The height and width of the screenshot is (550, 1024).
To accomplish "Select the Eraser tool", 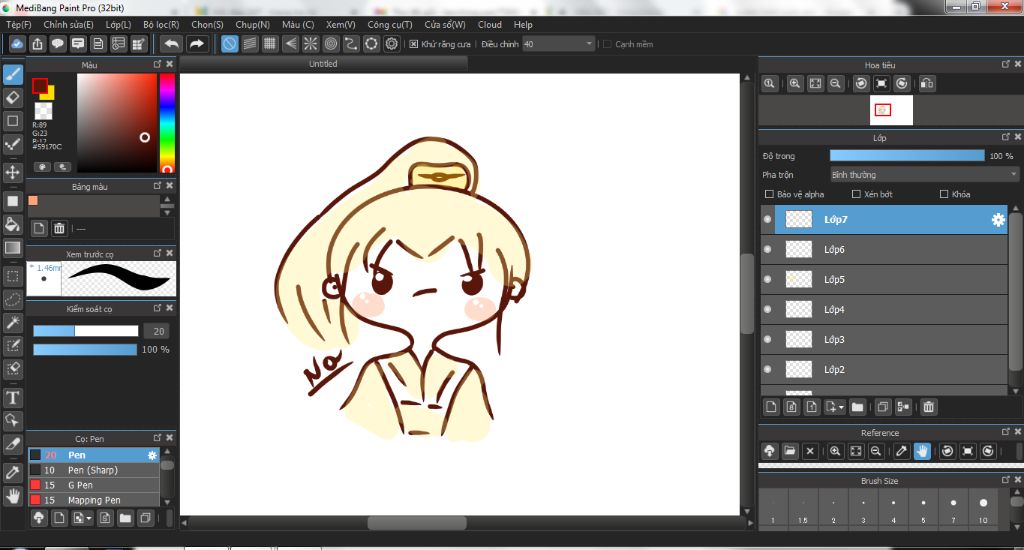I will click(x=12, y=98).
